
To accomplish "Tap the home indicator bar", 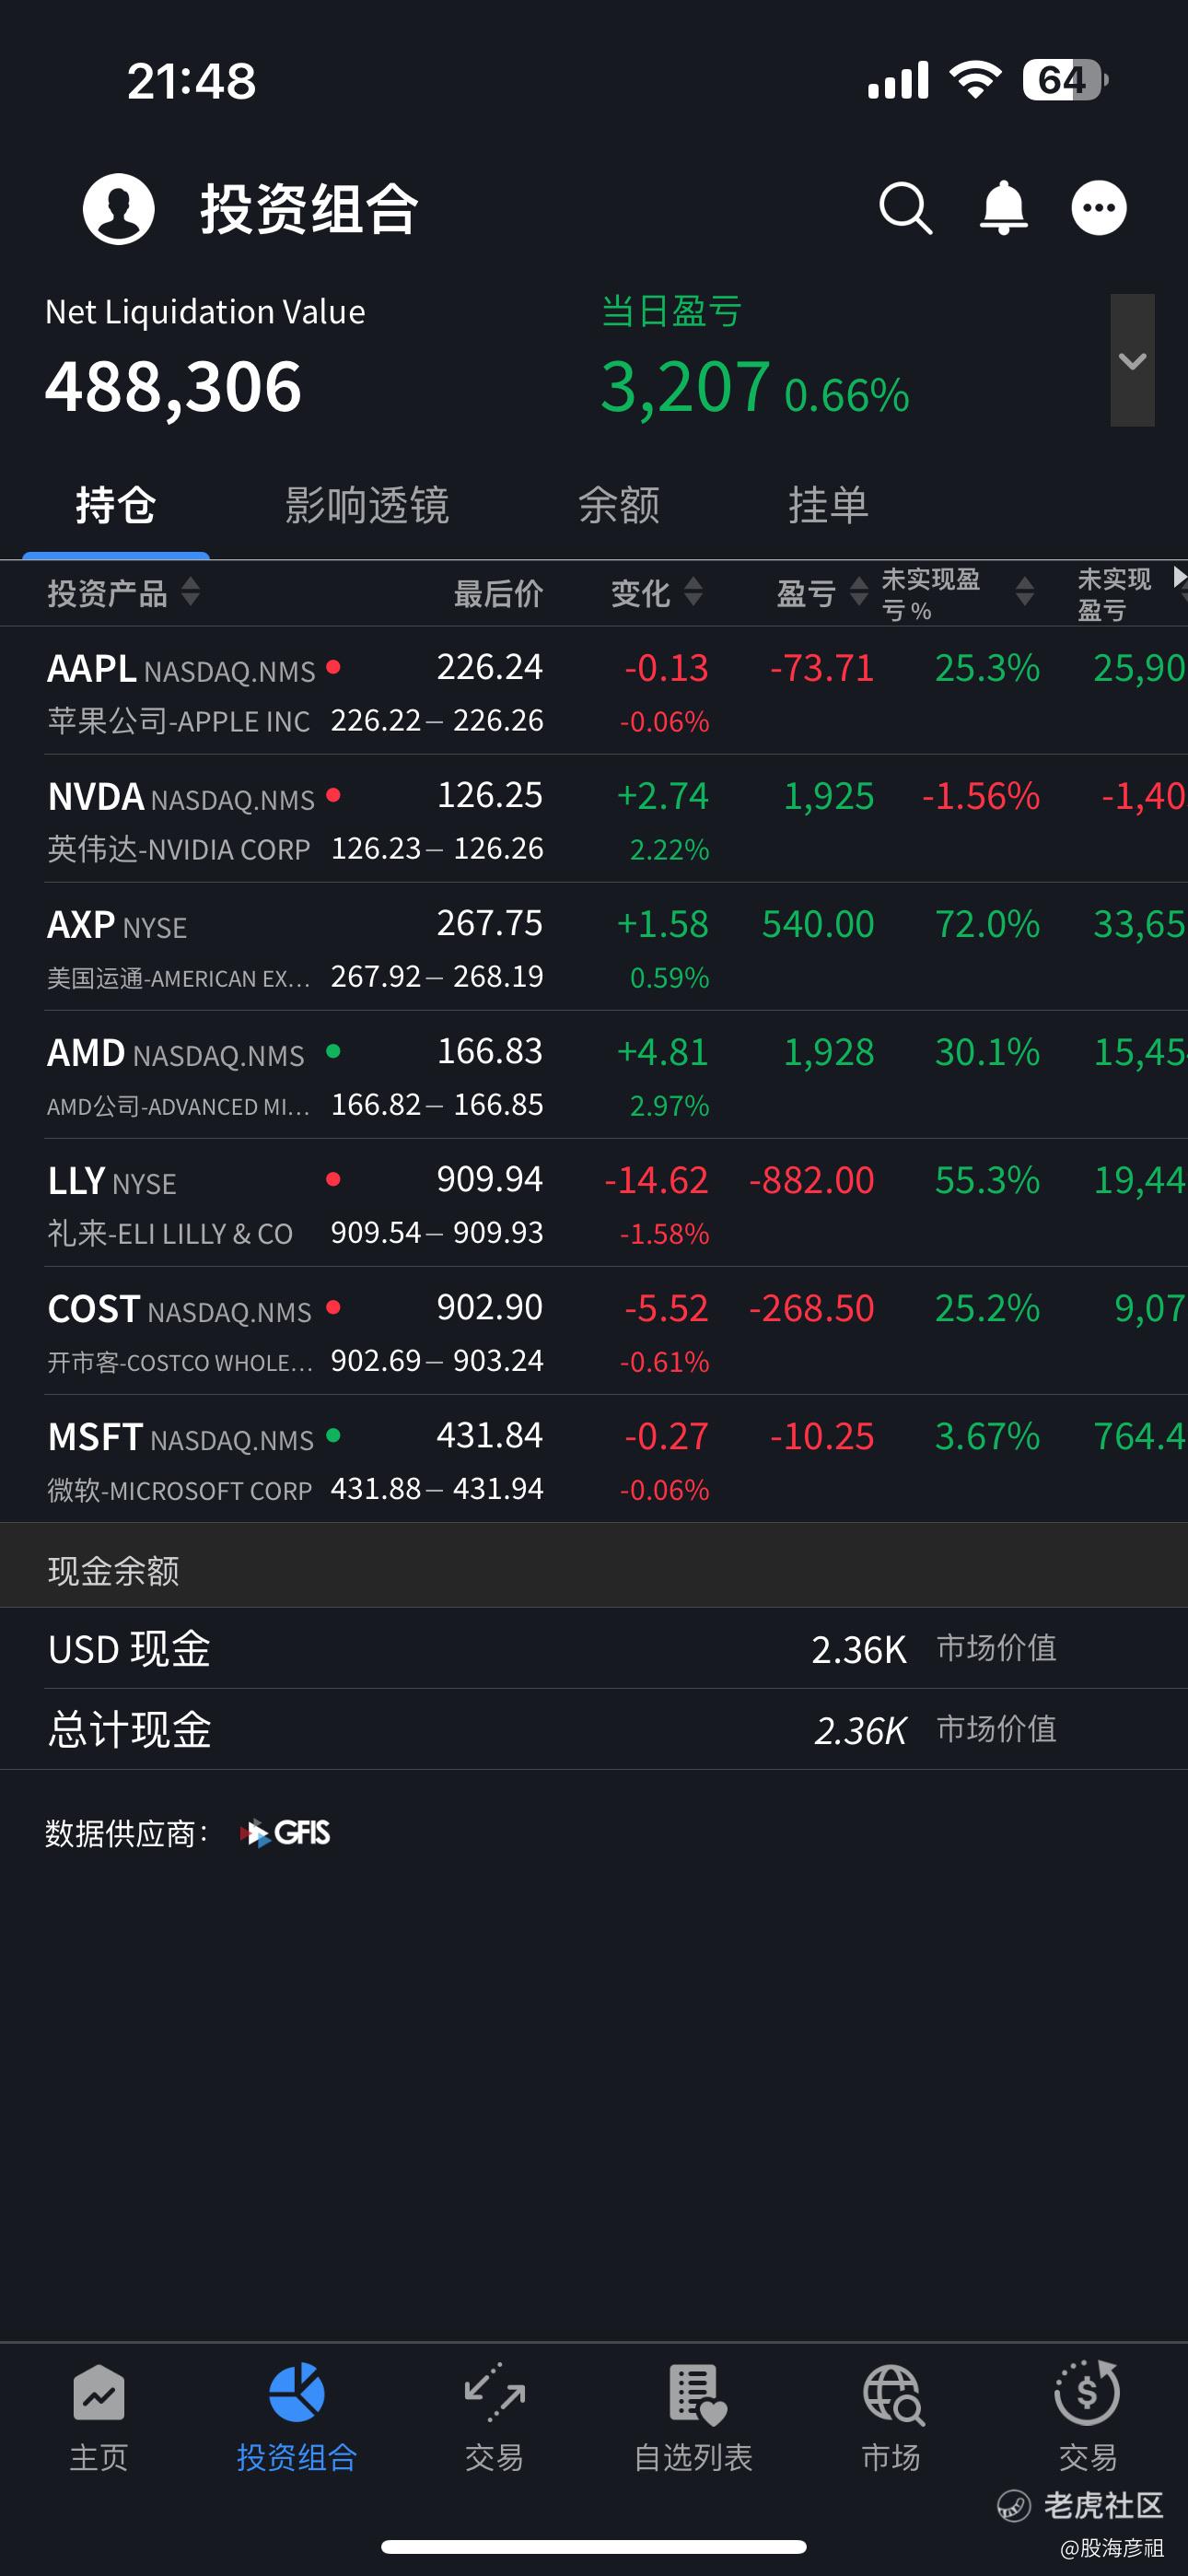I will pyautogui.click(x=594, y=2546).
